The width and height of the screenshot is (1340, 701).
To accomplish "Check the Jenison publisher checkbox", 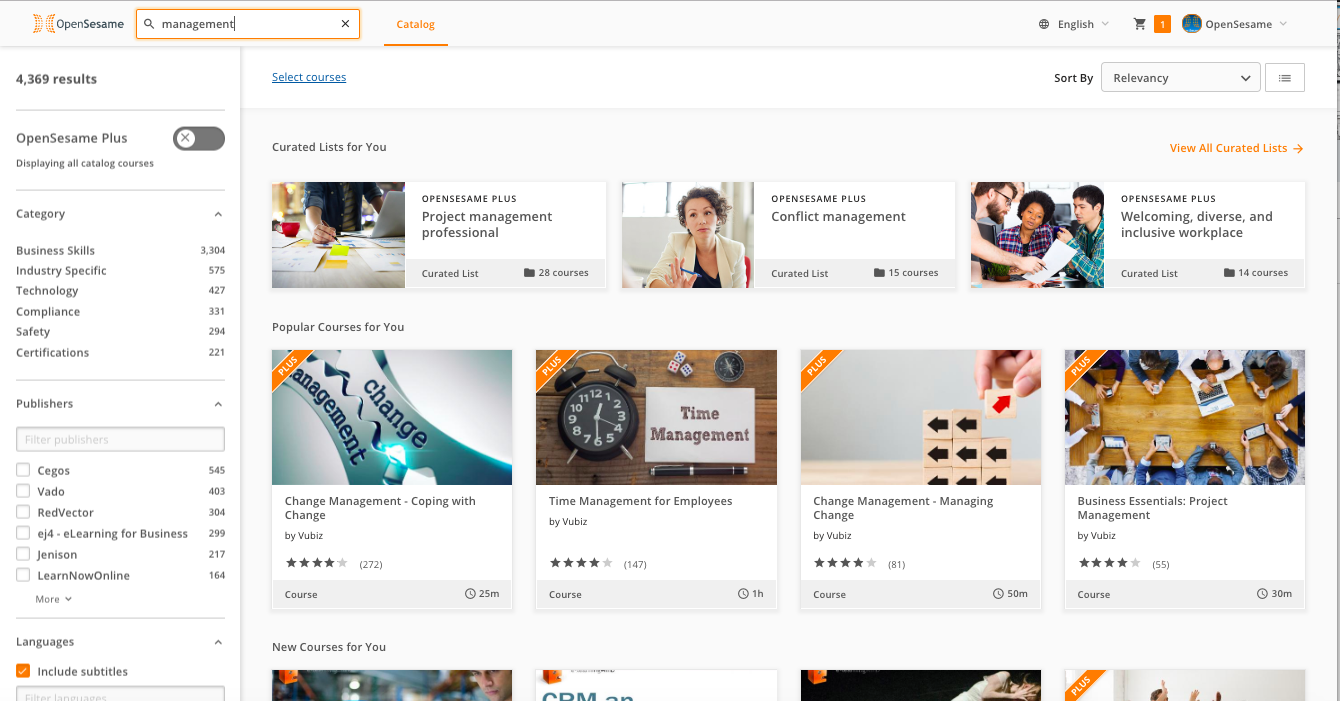I will coord(23,554).
